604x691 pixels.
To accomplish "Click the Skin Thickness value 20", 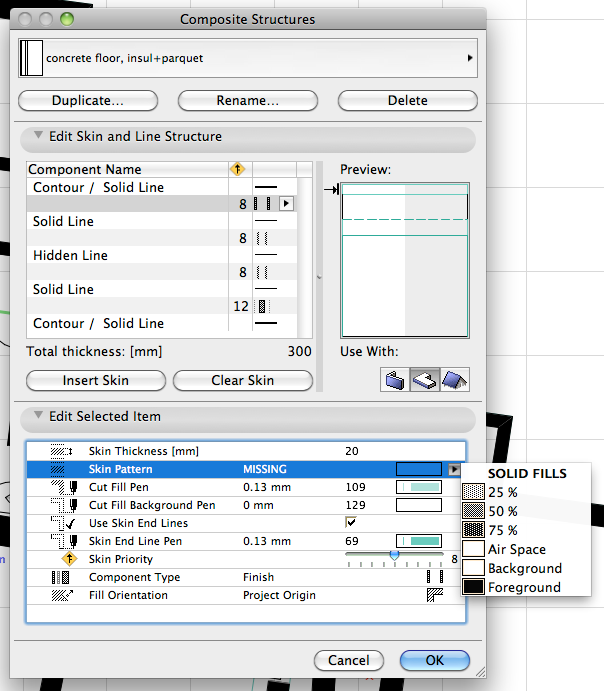I will (352, 451).
